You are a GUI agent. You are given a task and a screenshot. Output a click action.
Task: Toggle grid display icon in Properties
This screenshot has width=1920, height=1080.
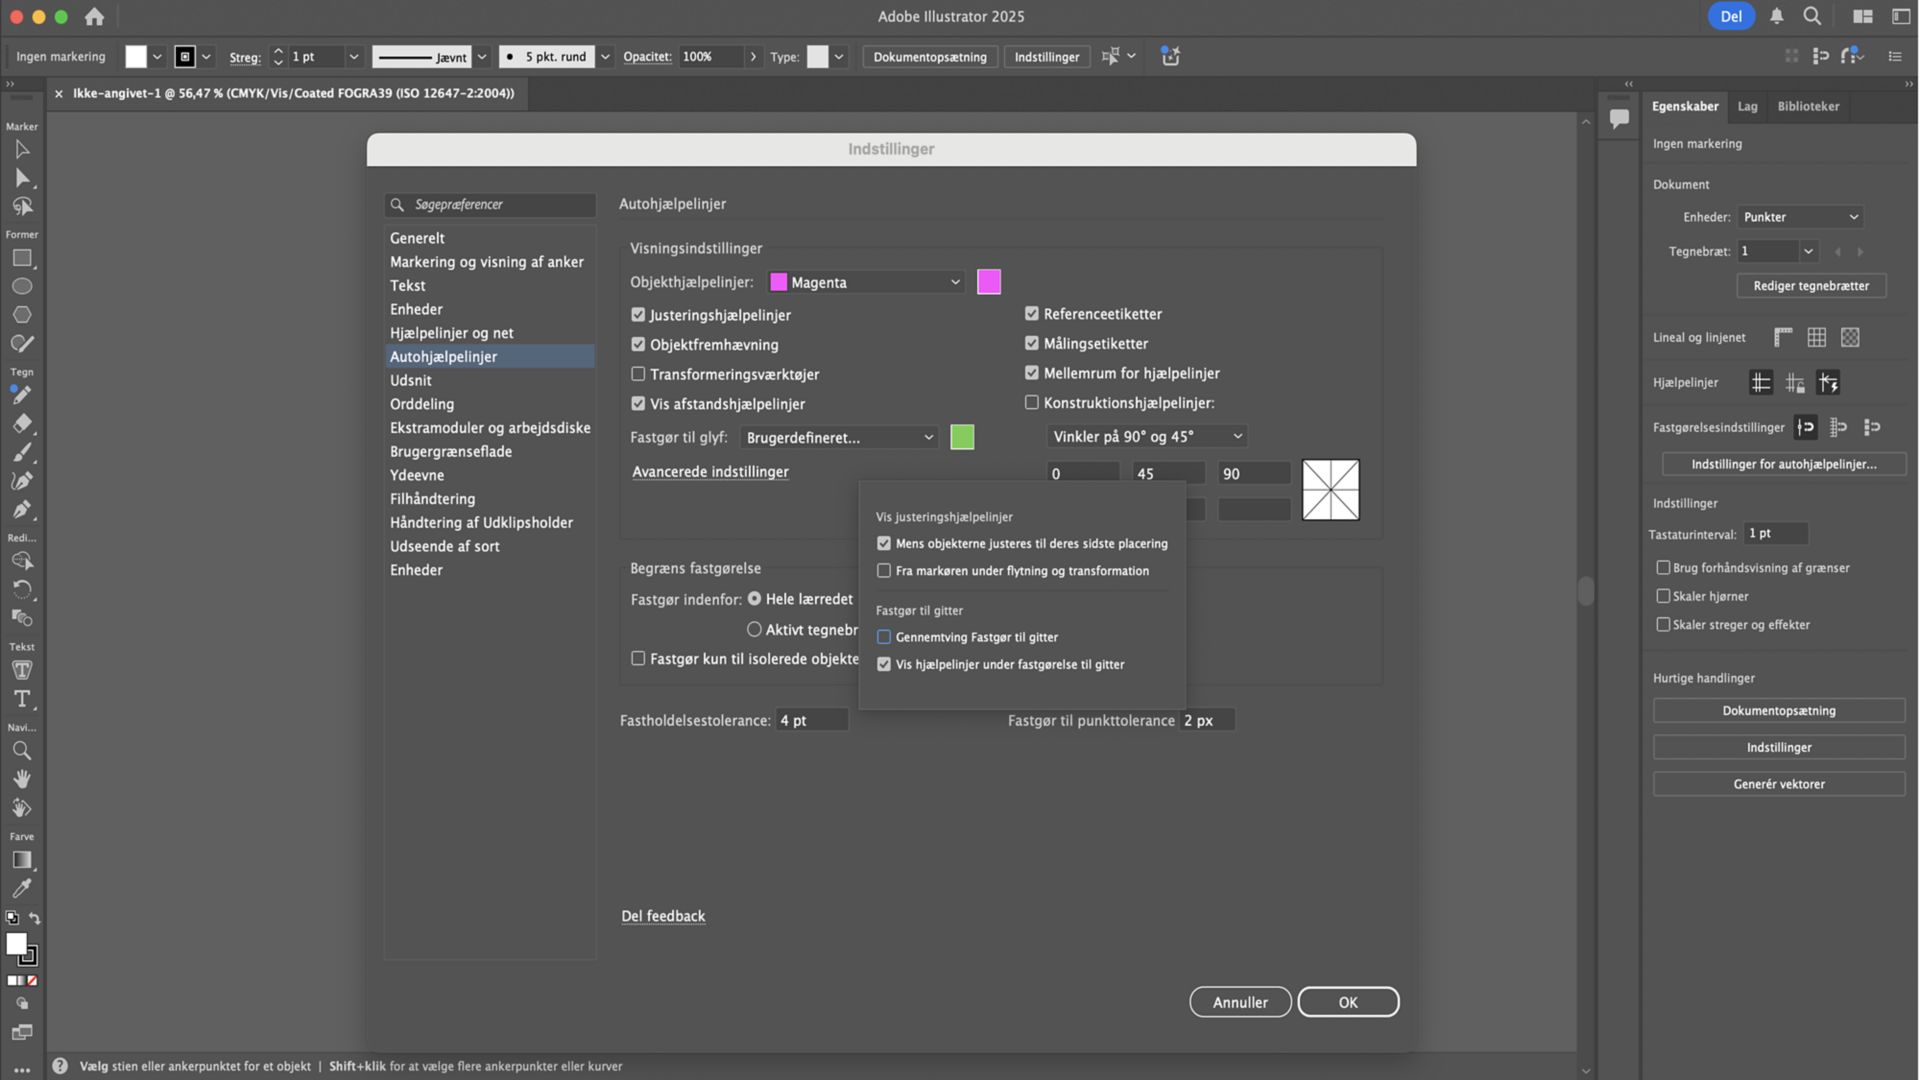pyautogui.click(x=1816, y=338)
